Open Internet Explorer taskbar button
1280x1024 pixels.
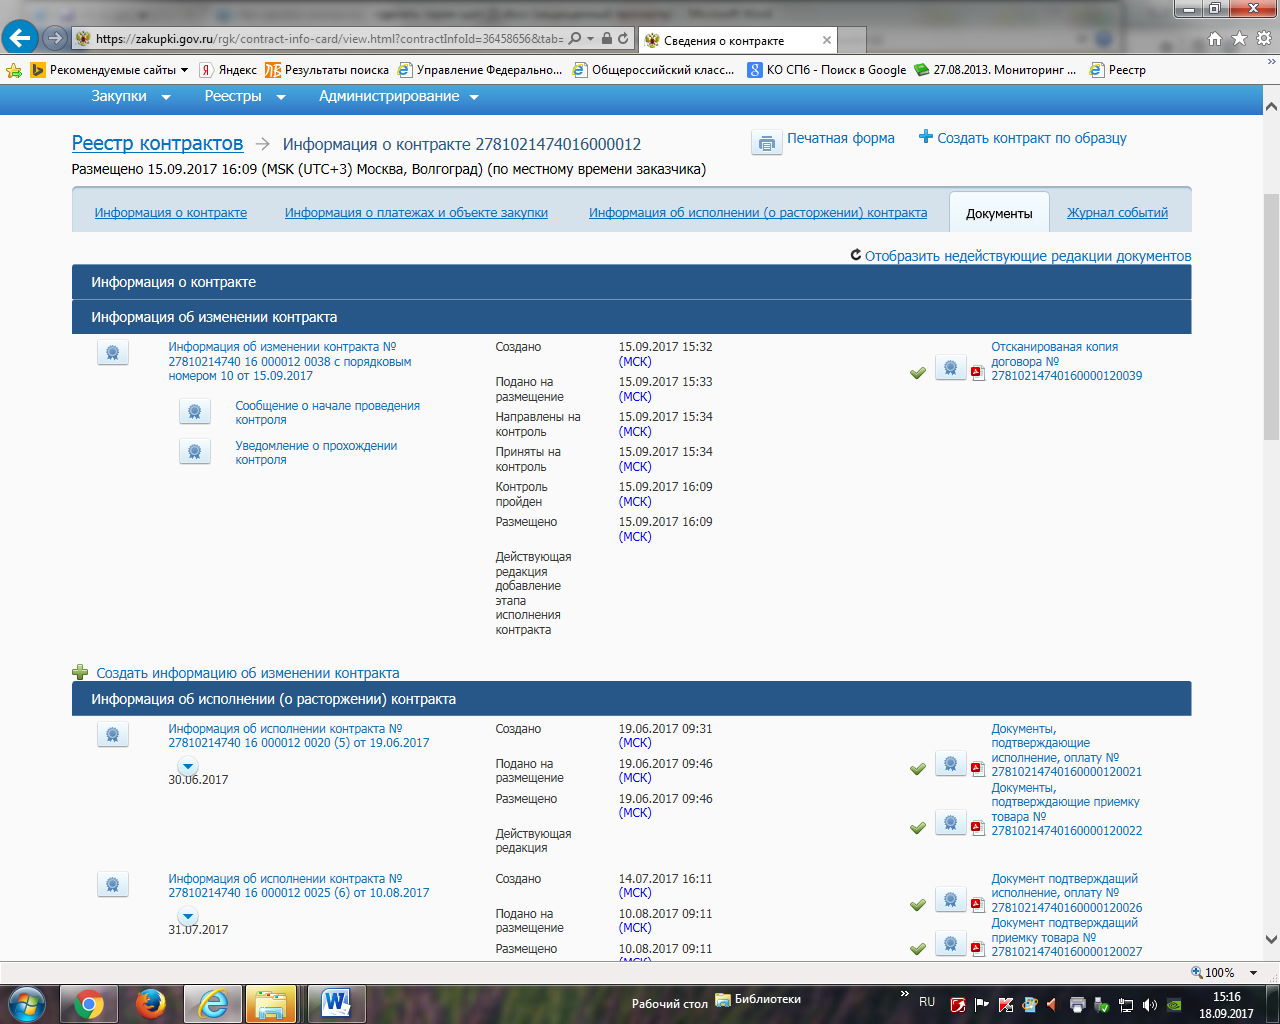[x=213, y=1003]
